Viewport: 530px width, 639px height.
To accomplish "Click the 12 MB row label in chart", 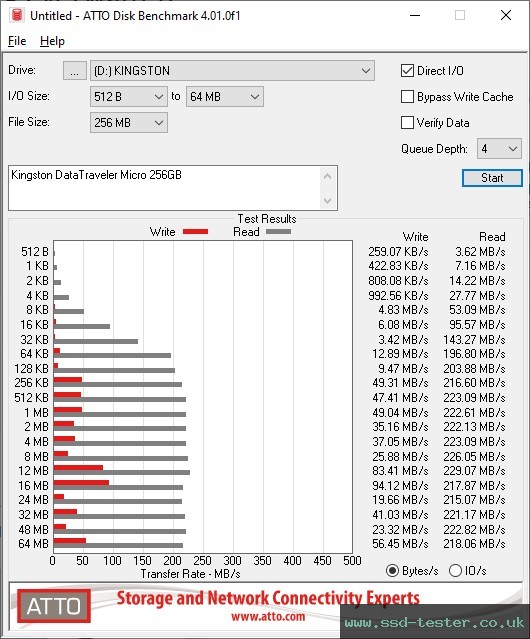I will coord(33,471).
